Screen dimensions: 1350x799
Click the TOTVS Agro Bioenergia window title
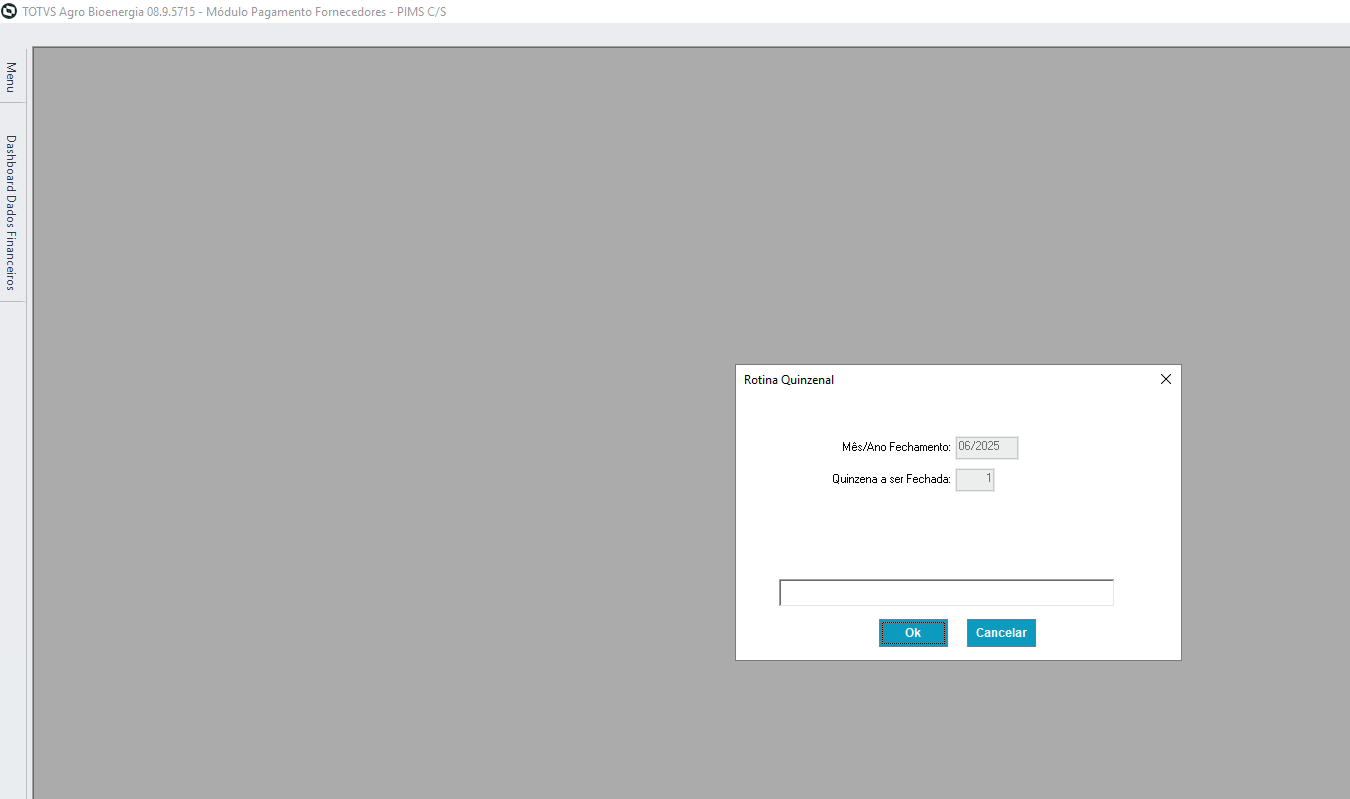(x=234, y=11)
